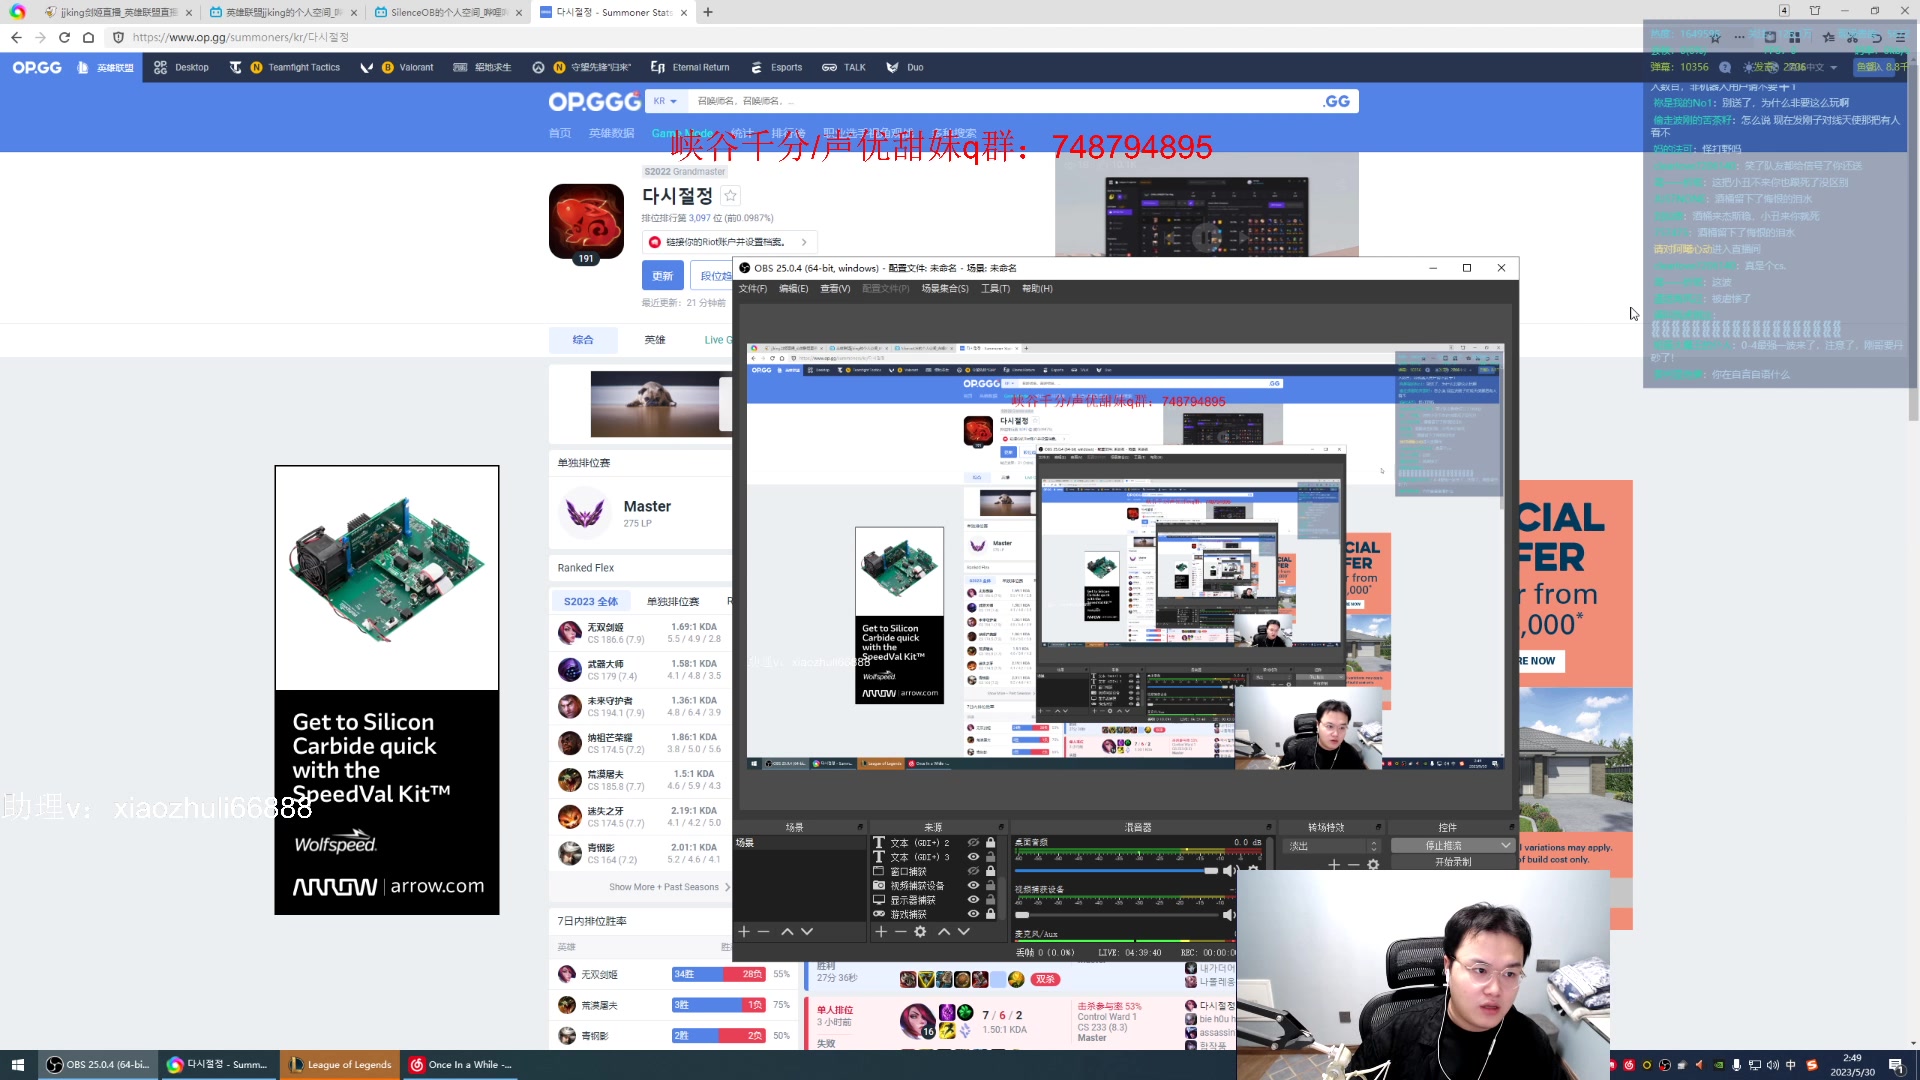Open OBS 工具(T) menu
The width and height of the screenshot is (1920, 1080).
(x=995, y=289)
